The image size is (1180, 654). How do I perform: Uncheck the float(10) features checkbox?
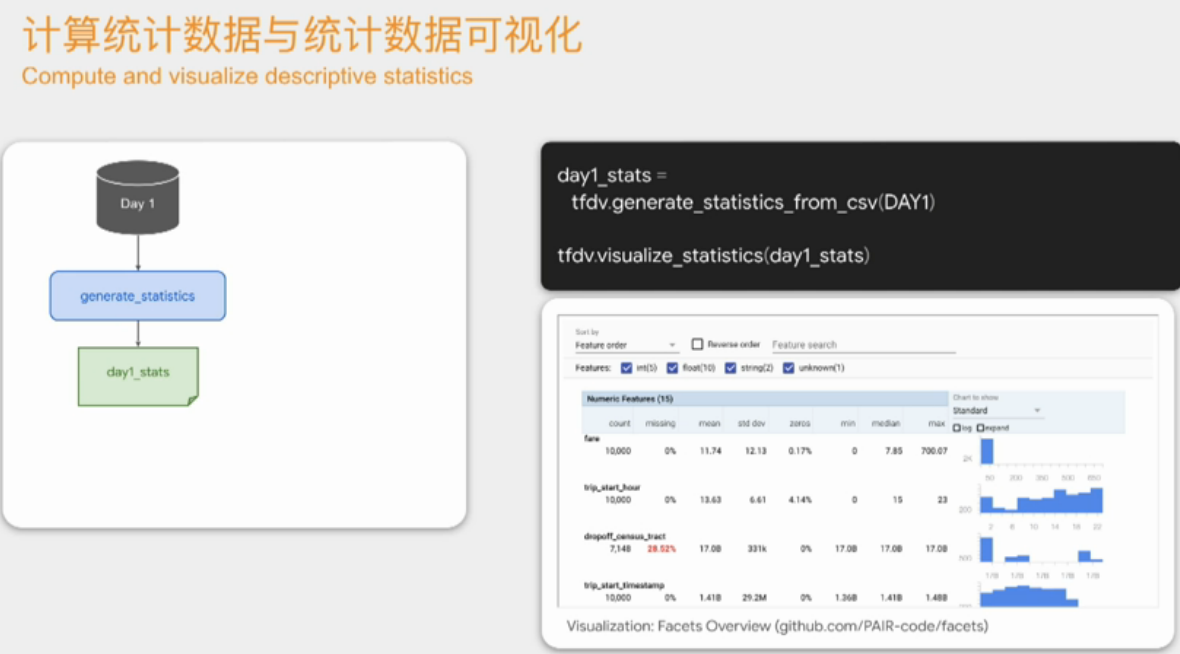point(672,368)
